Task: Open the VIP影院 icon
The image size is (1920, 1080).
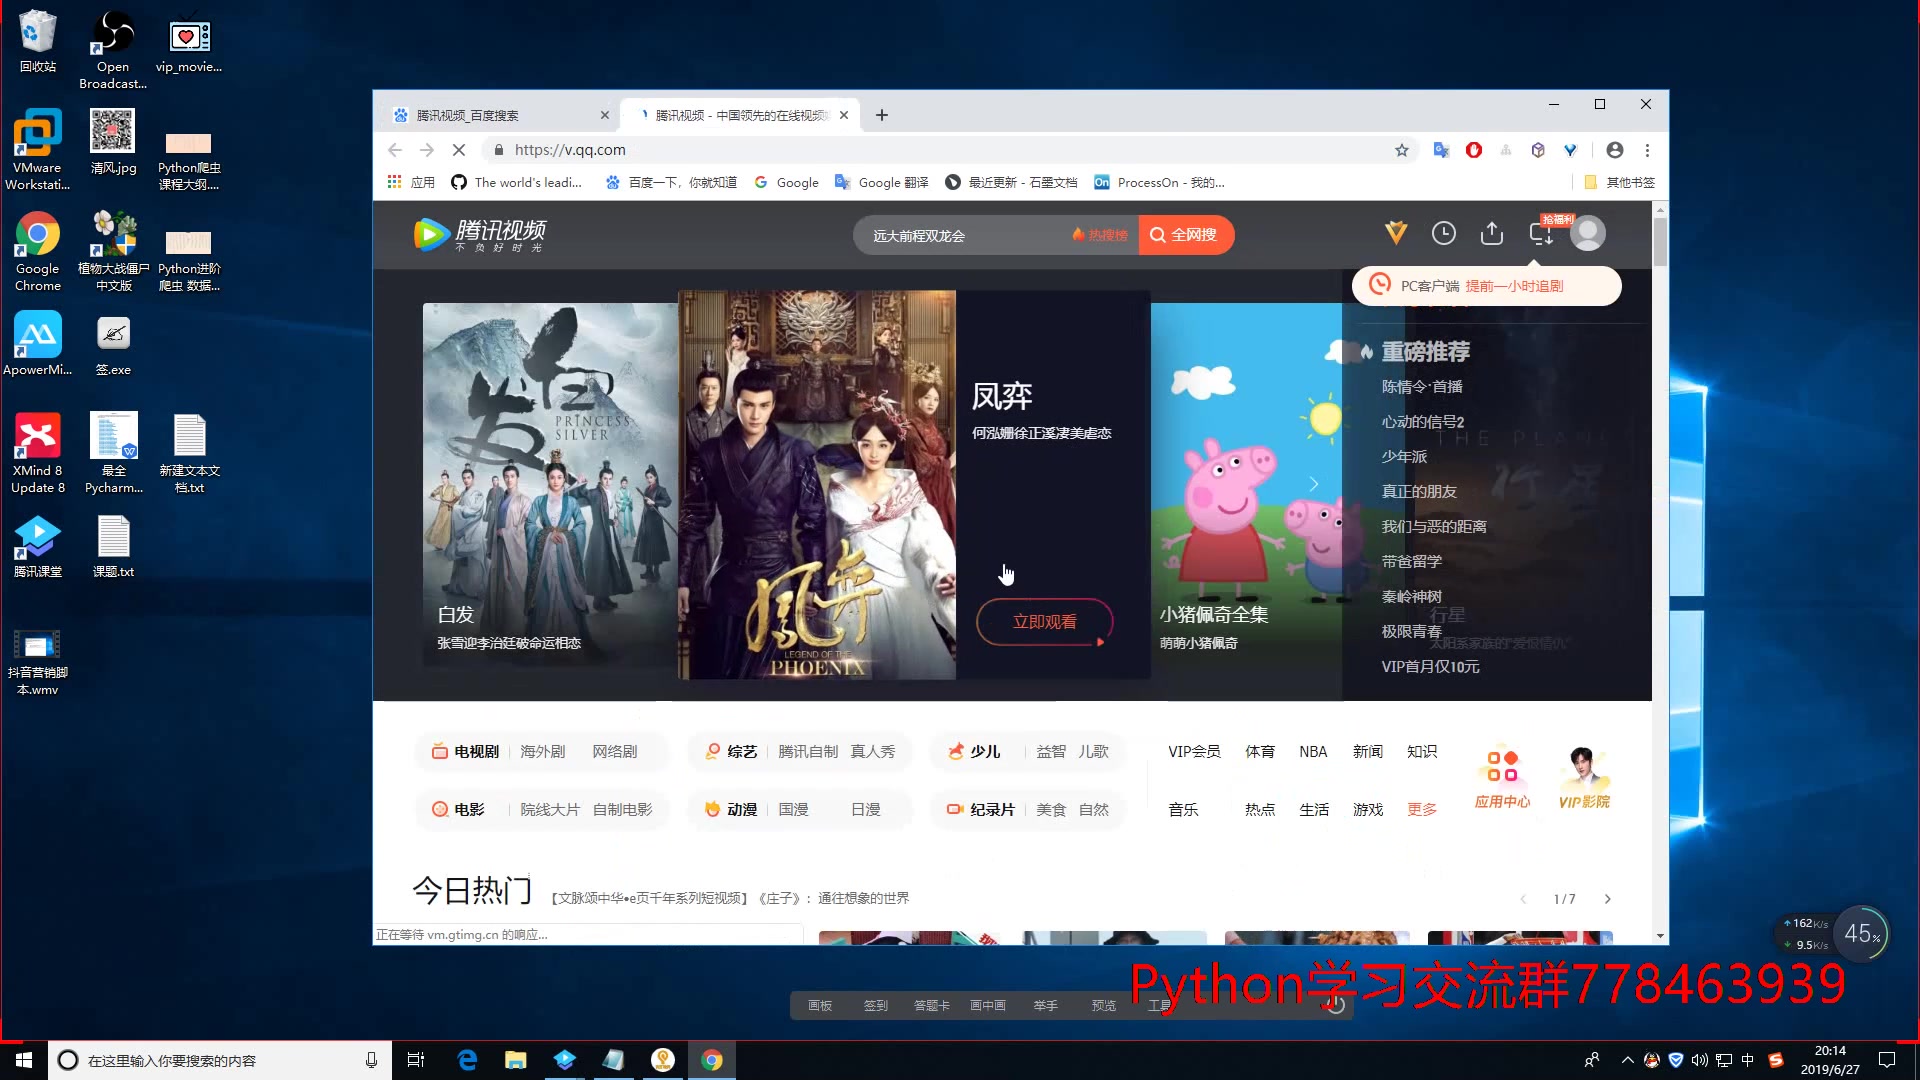Action: pos(1584,779)
